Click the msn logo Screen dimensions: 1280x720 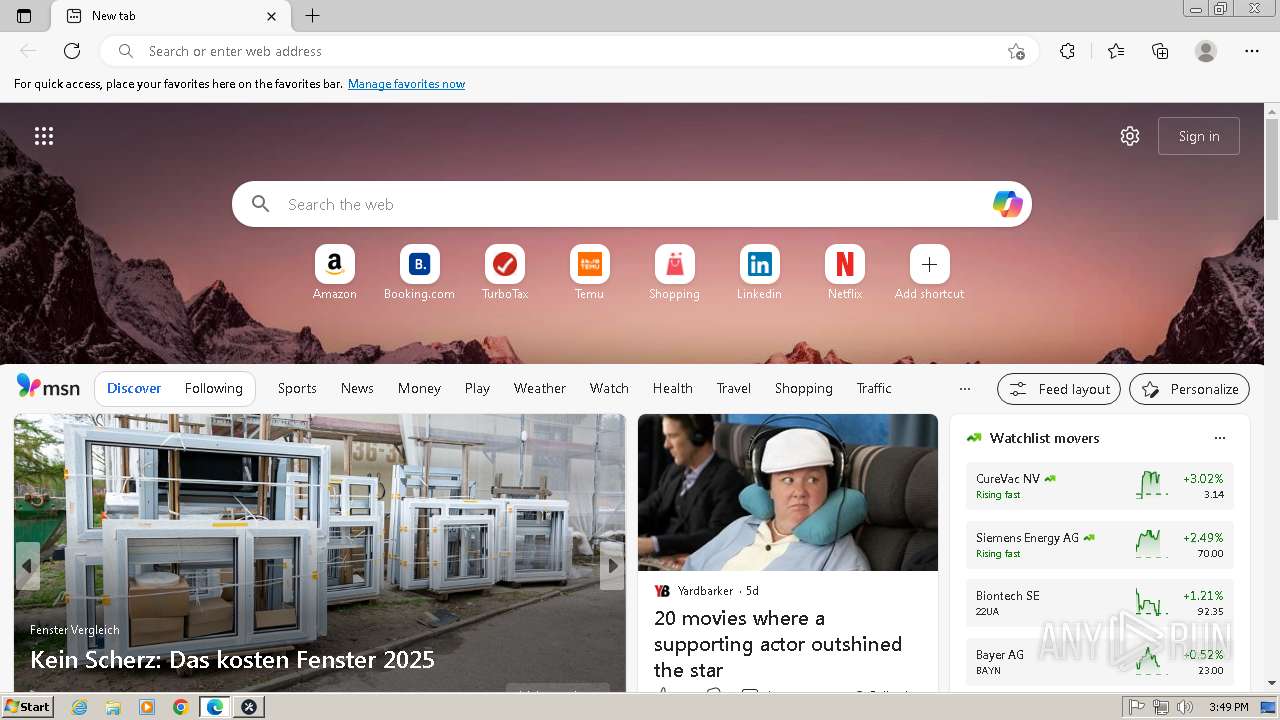tap(48, 387)
